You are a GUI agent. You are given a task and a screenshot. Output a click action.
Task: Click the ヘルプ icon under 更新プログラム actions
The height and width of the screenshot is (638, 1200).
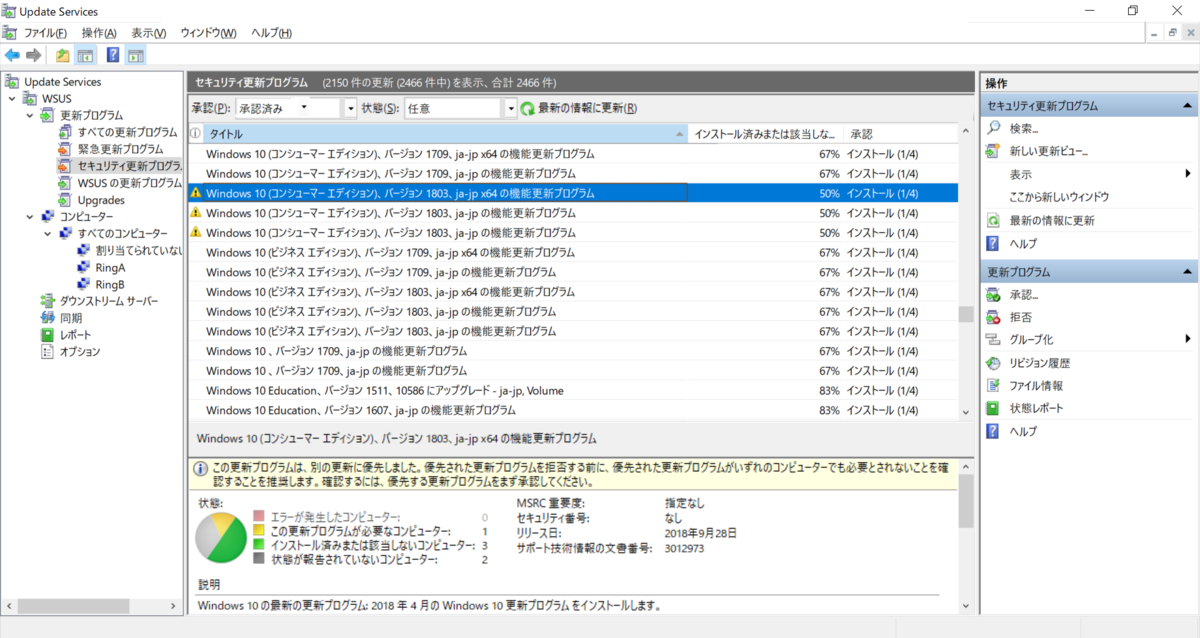click(993, 431)
